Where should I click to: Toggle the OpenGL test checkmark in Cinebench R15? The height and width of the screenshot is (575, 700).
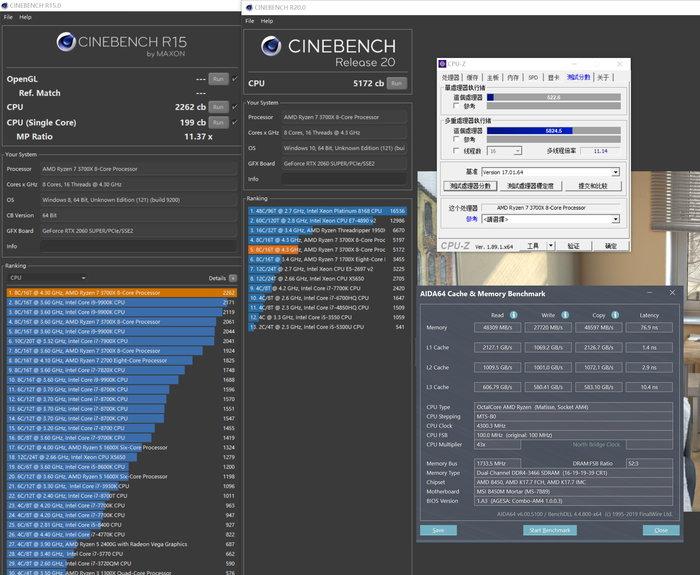click(235, 79)
